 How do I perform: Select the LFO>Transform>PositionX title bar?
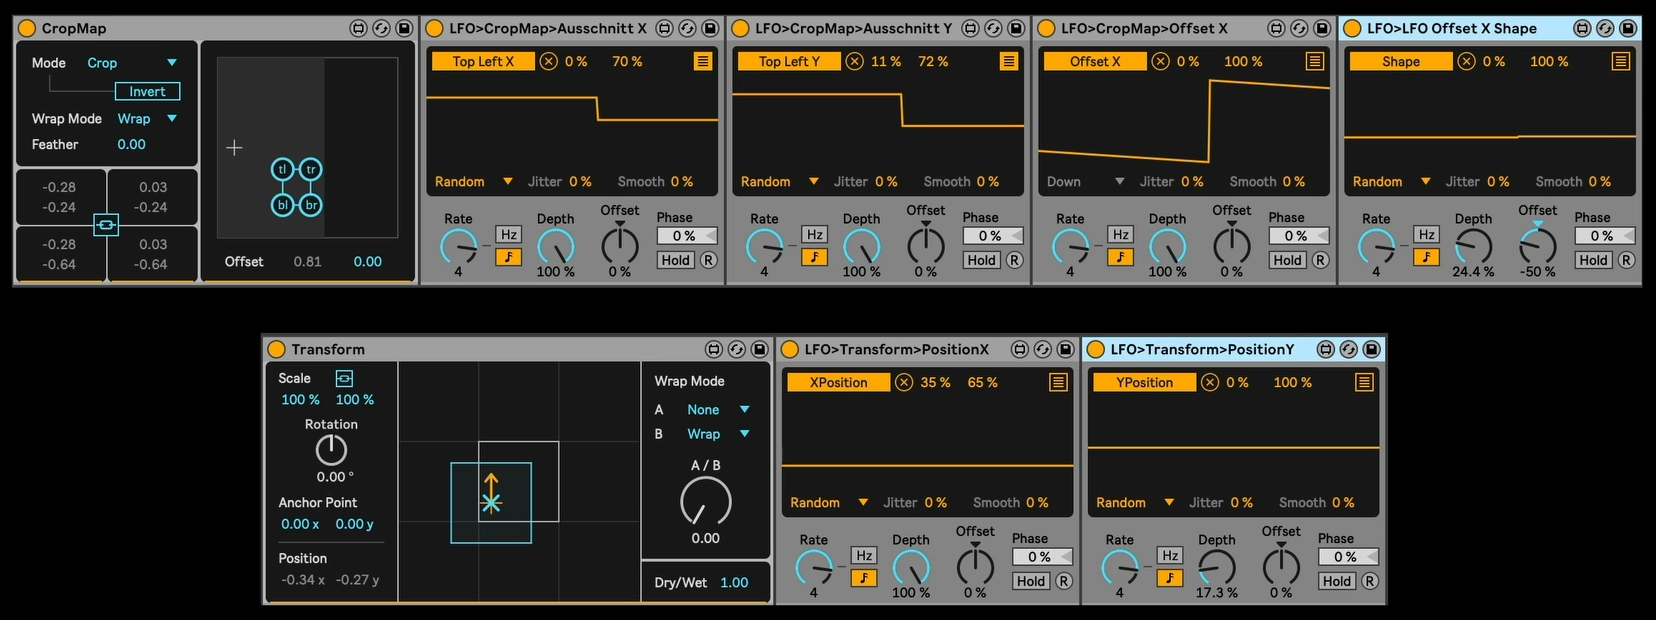pos(895,349)
